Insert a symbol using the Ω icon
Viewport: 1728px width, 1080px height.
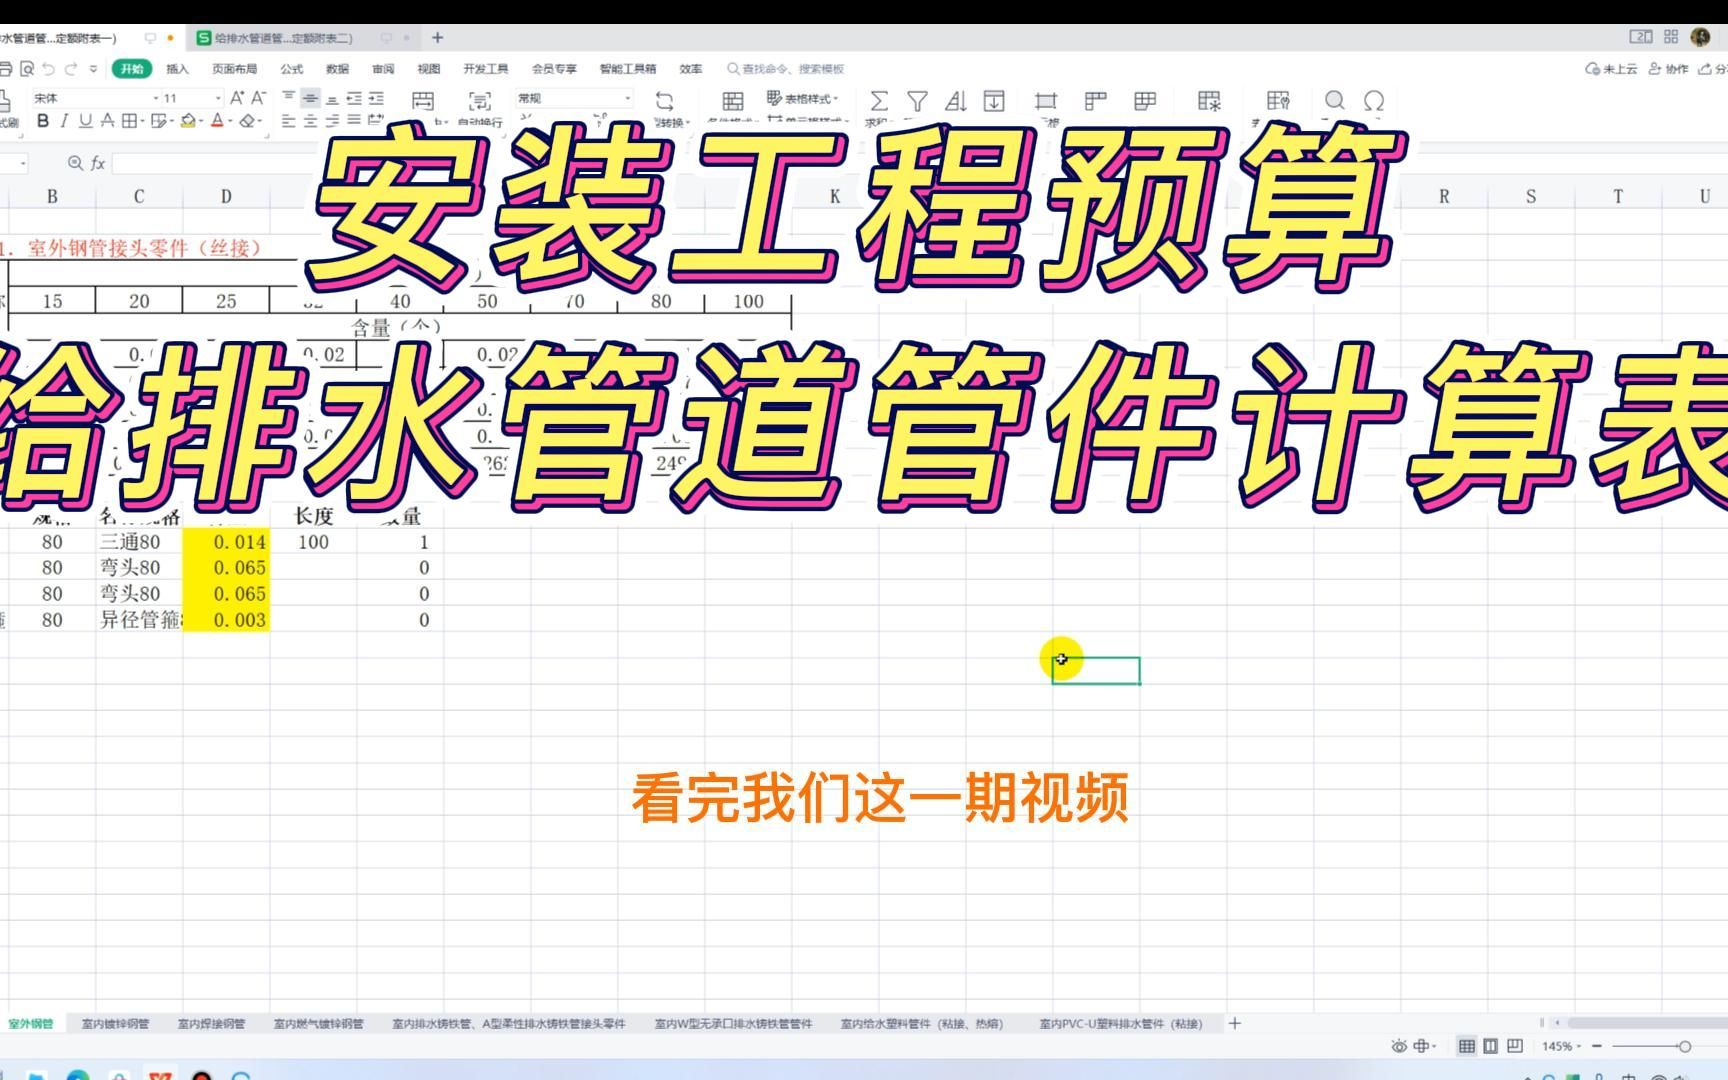point(1373,100)
